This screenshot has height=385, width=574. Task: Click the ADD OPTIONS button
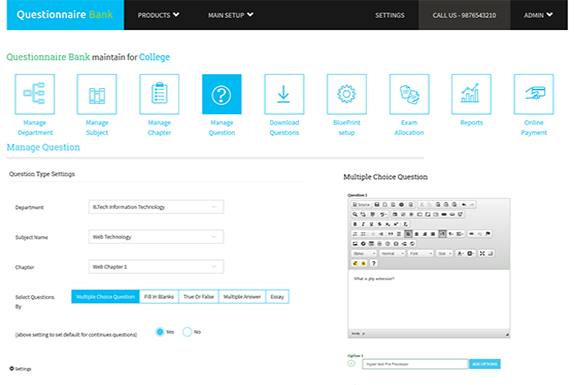coord(485,364)
